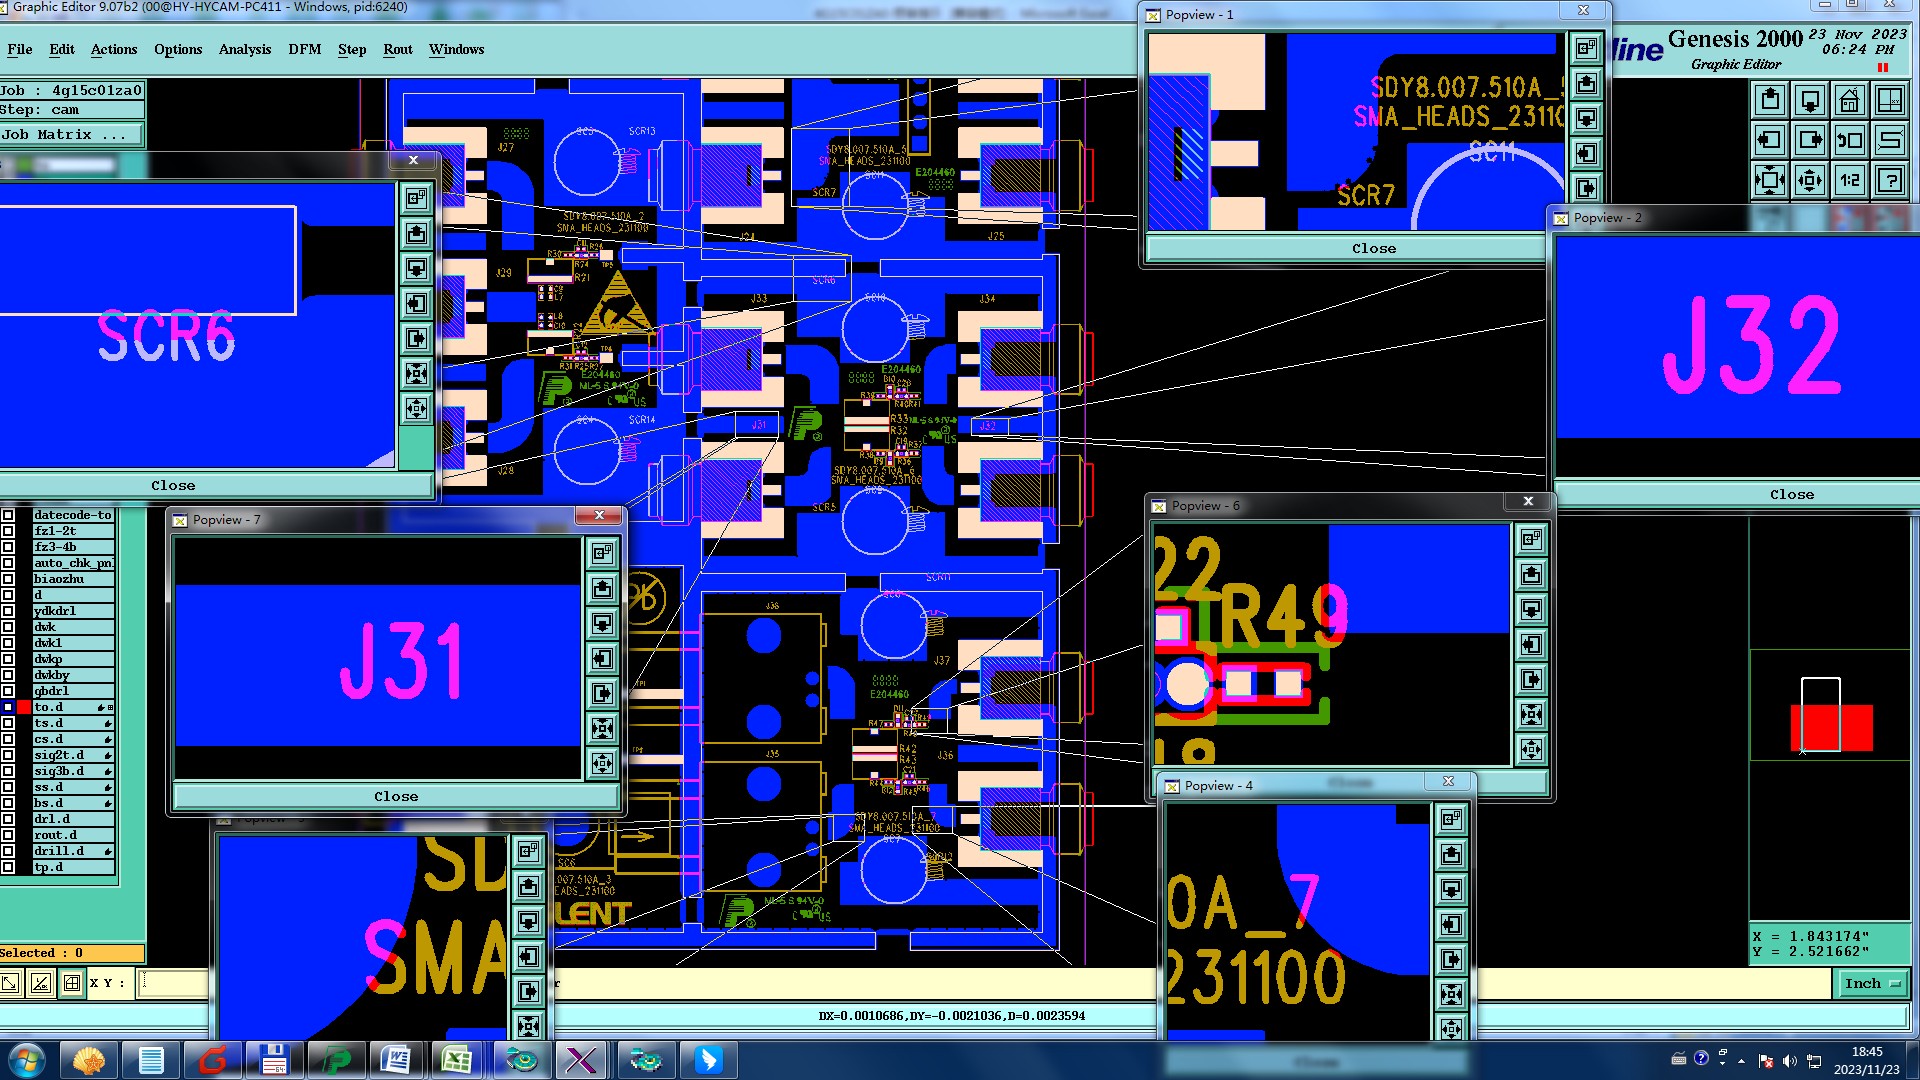Screen dimensions: 1920x1080
Task: Toggle checkbox for biaozhu layer
Action: point(8,579)
